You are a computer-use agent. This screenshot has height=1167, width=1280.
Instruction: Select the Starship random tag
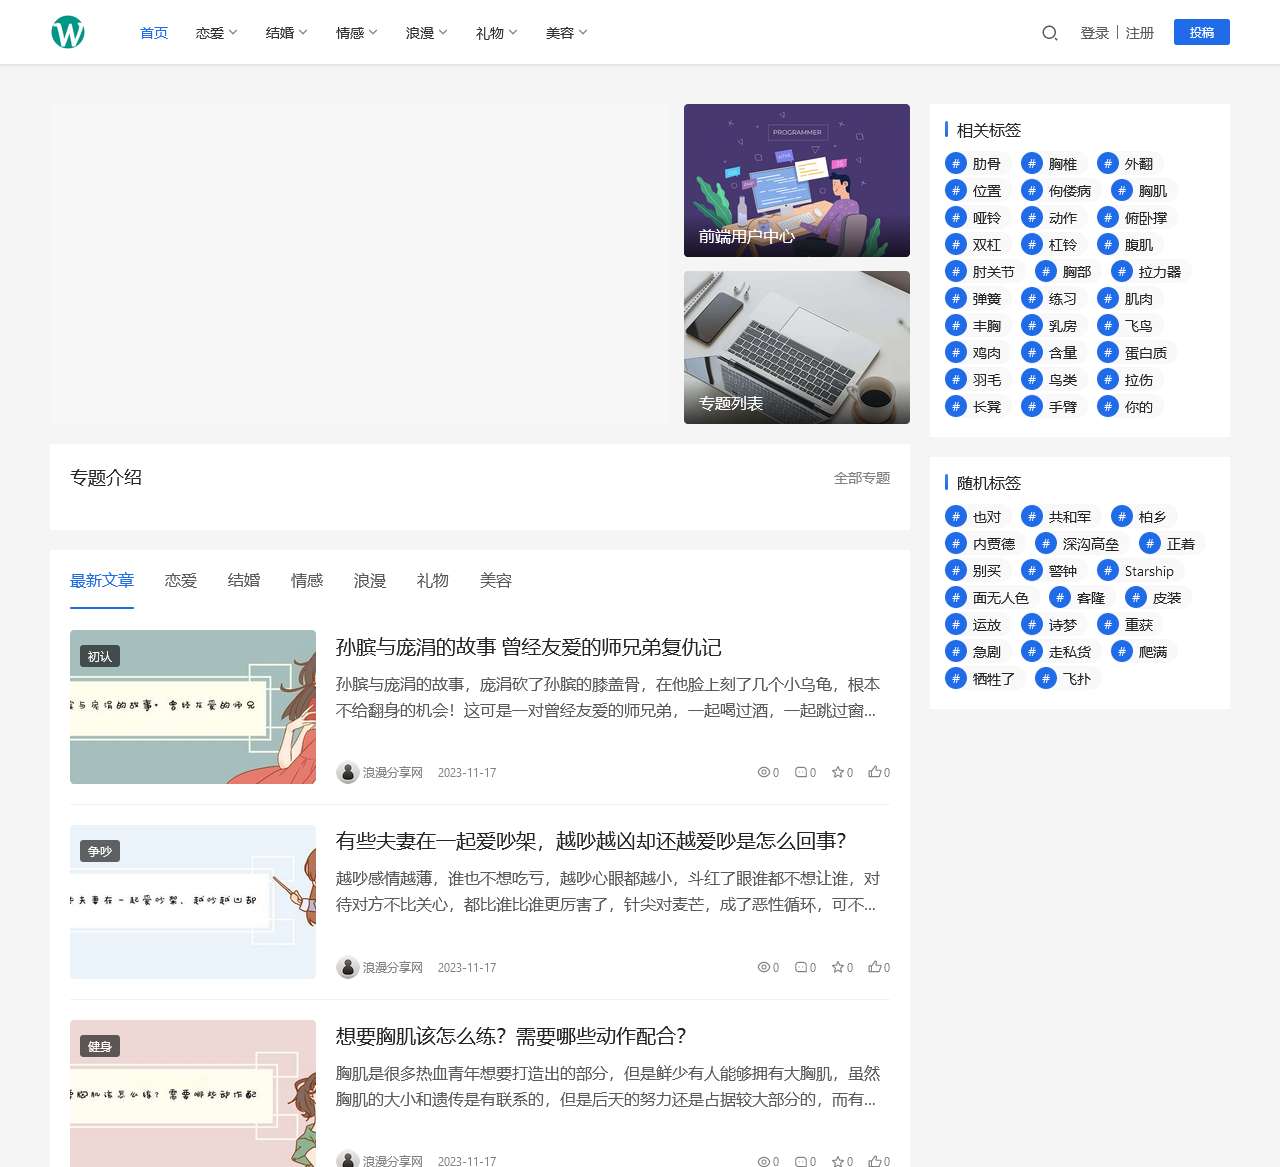click(x=1140, y=570)
